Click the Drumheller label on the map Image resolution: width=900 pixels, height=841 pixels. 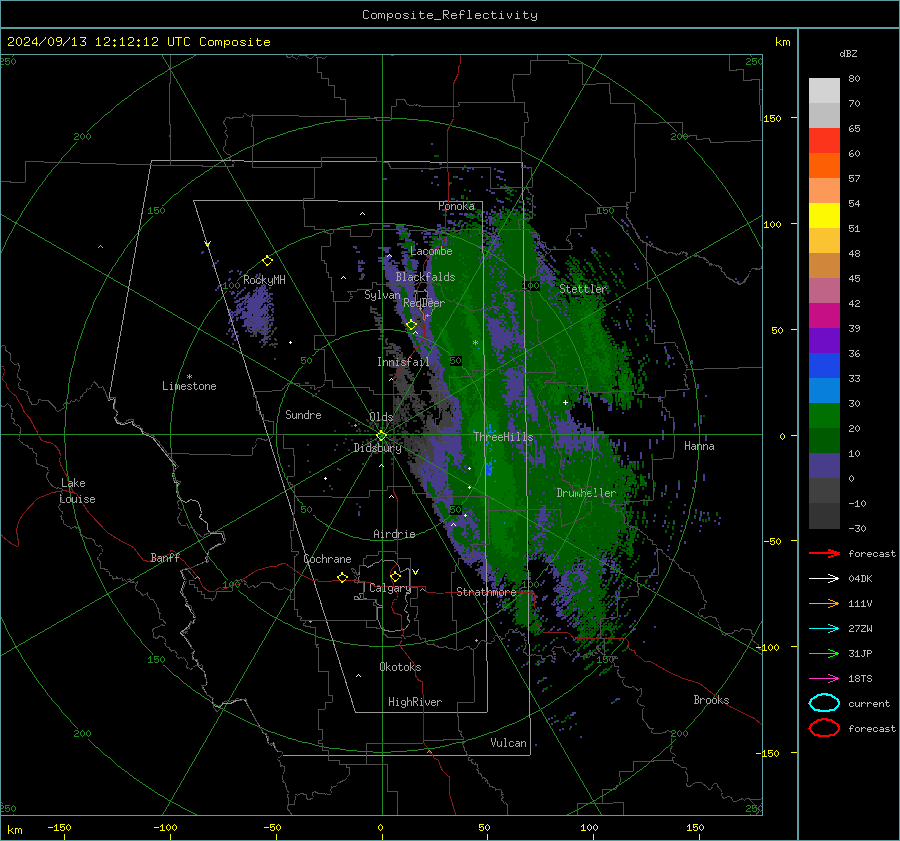click(586, 493)
